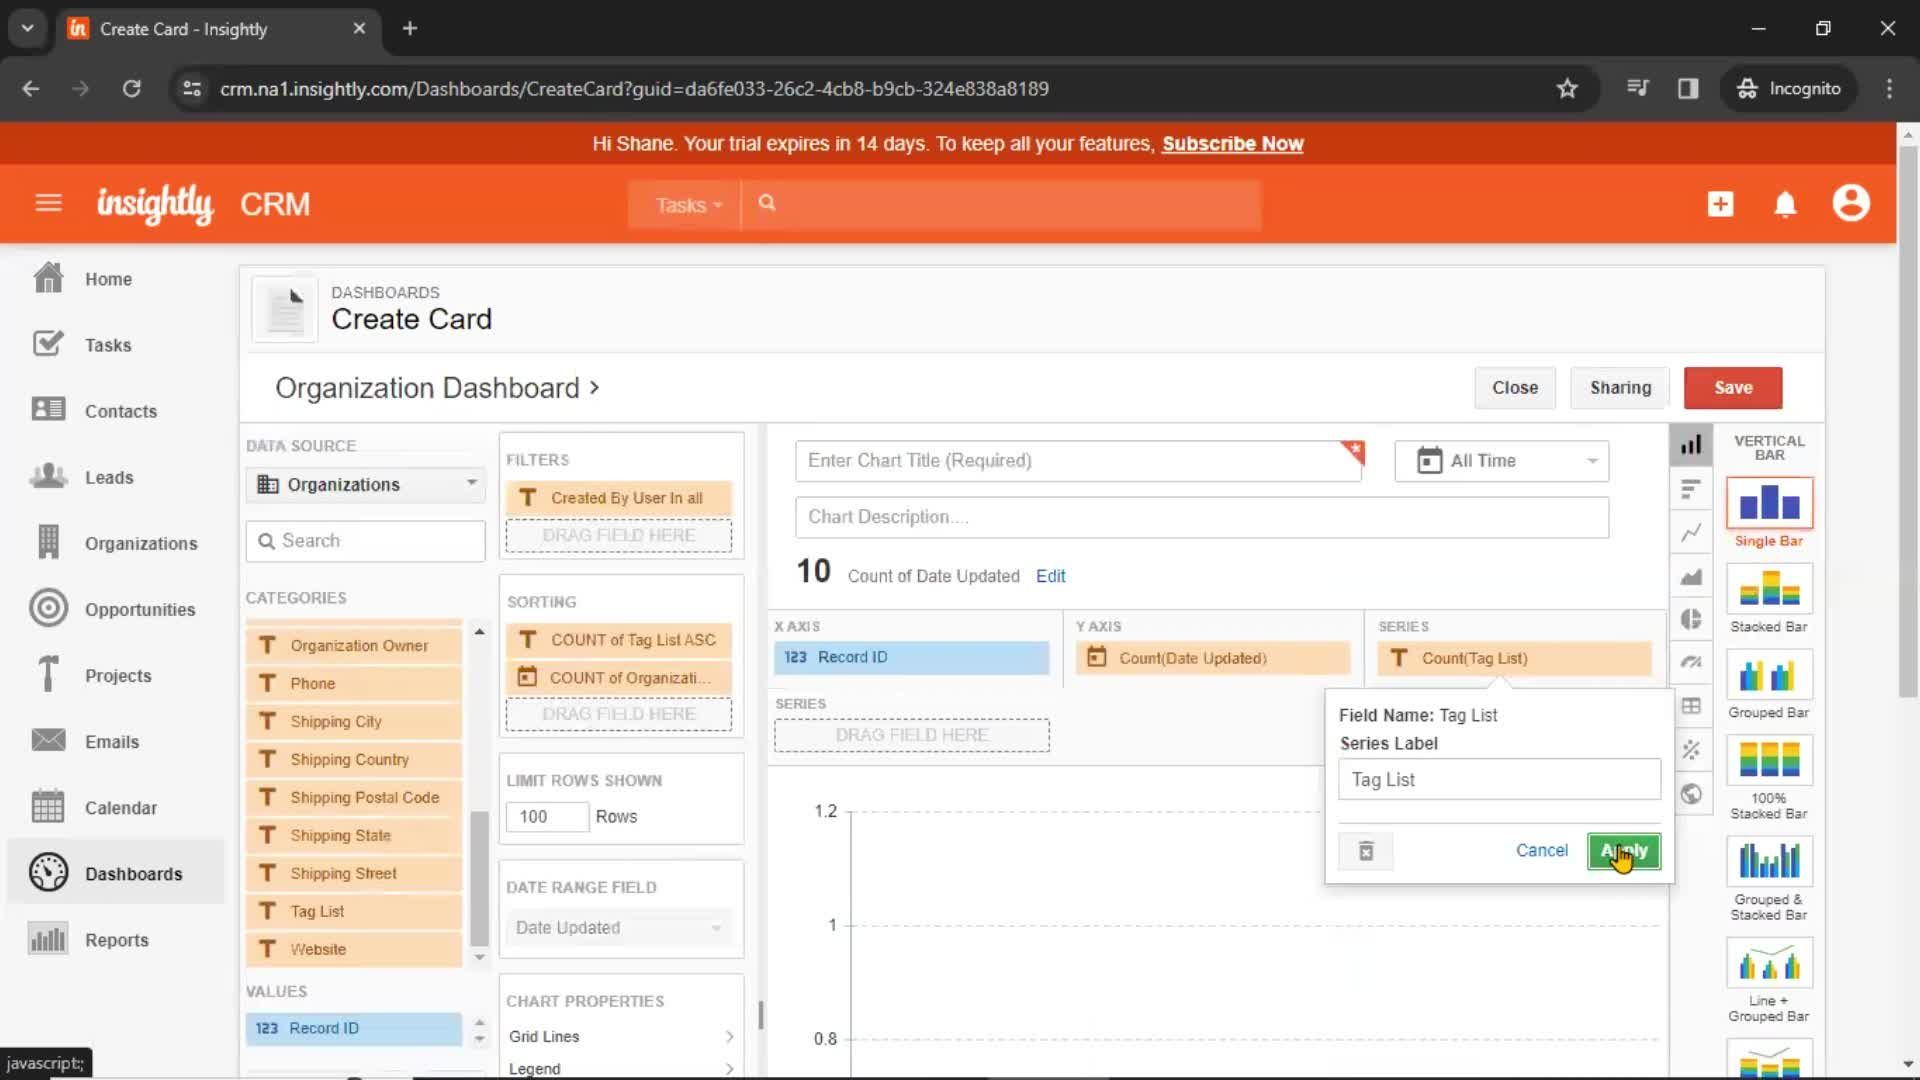Toggle the Sharing settings for this card
Image resolution: width=1920 pixels, height=1080 pixels.
tap(1621, 386)
